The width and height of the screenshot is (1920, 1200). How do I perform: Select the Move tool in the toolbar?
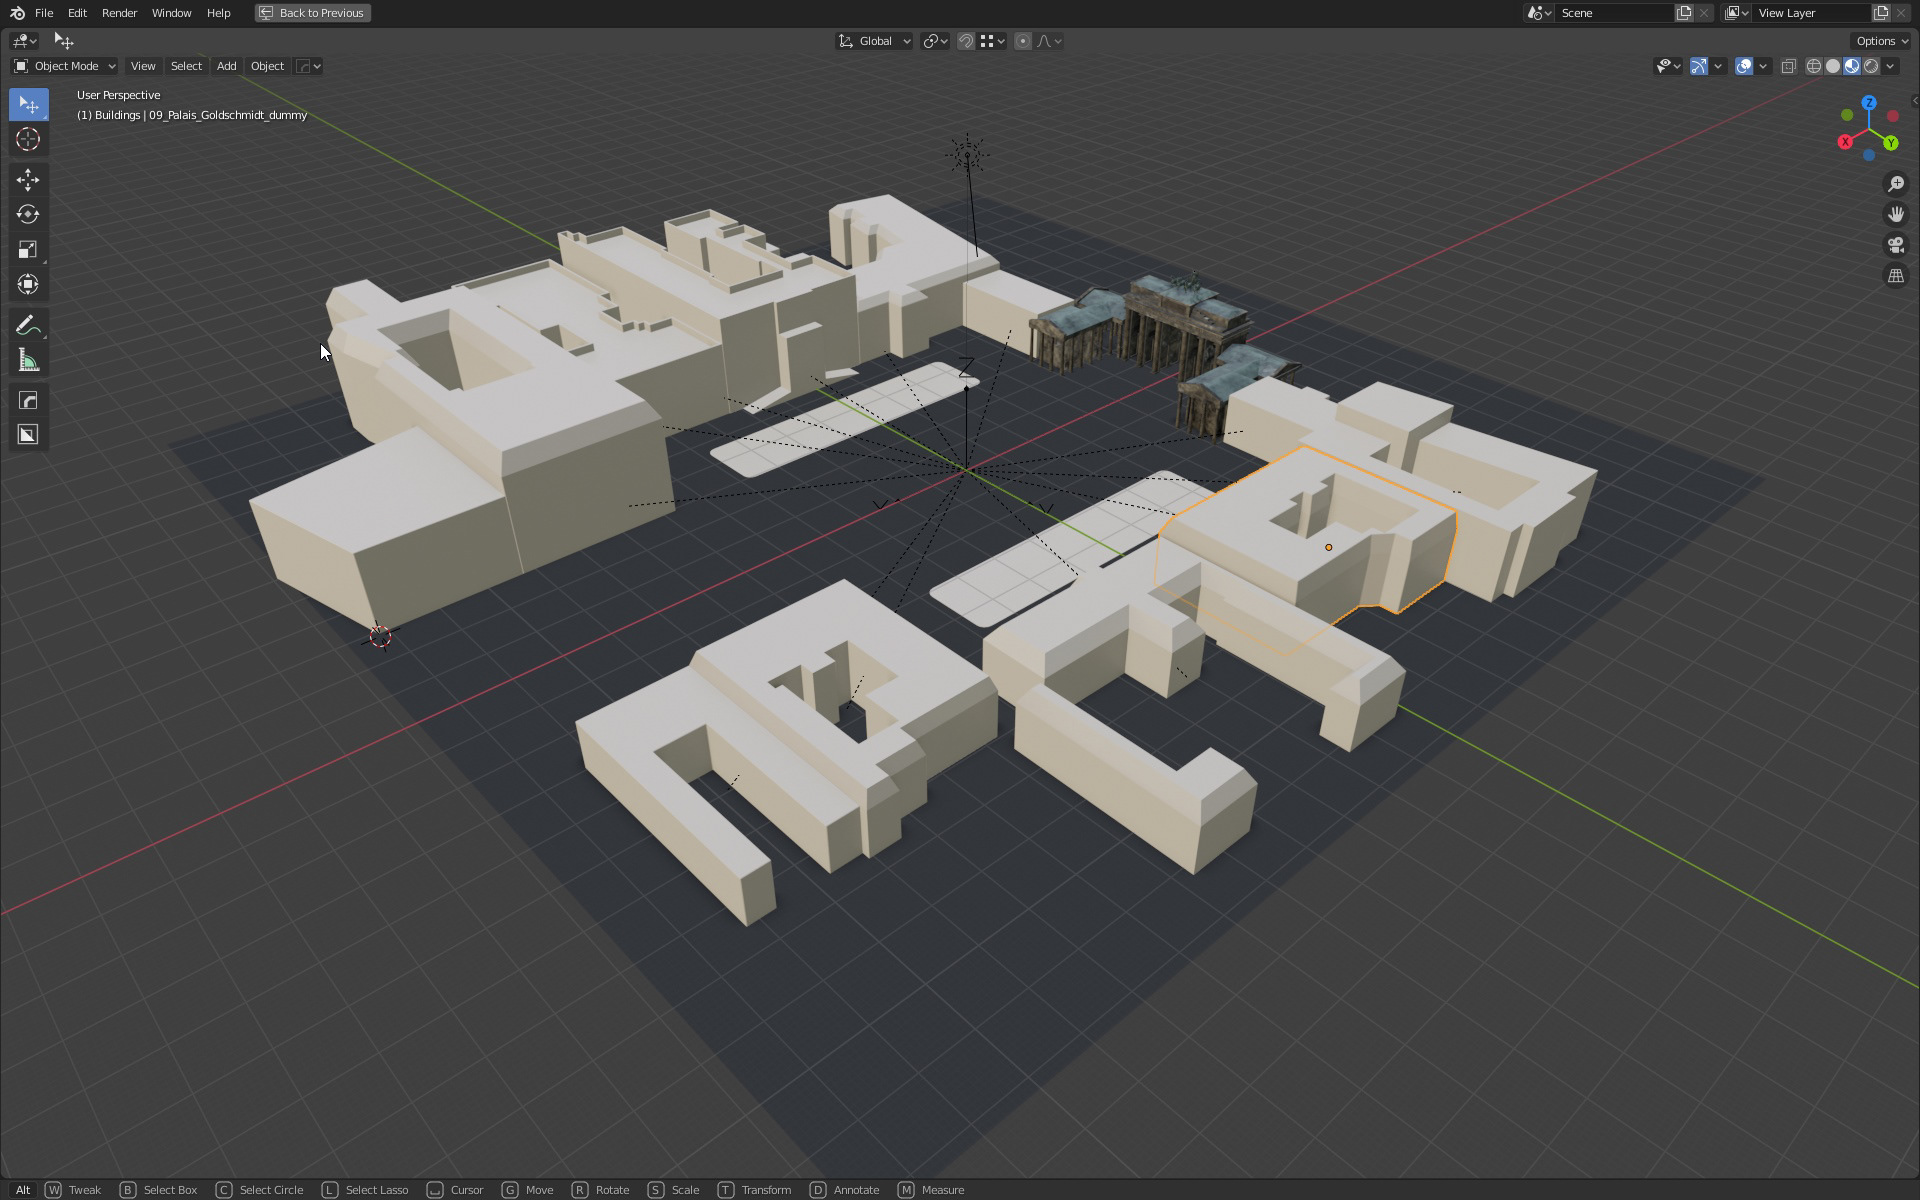(28, 180)
